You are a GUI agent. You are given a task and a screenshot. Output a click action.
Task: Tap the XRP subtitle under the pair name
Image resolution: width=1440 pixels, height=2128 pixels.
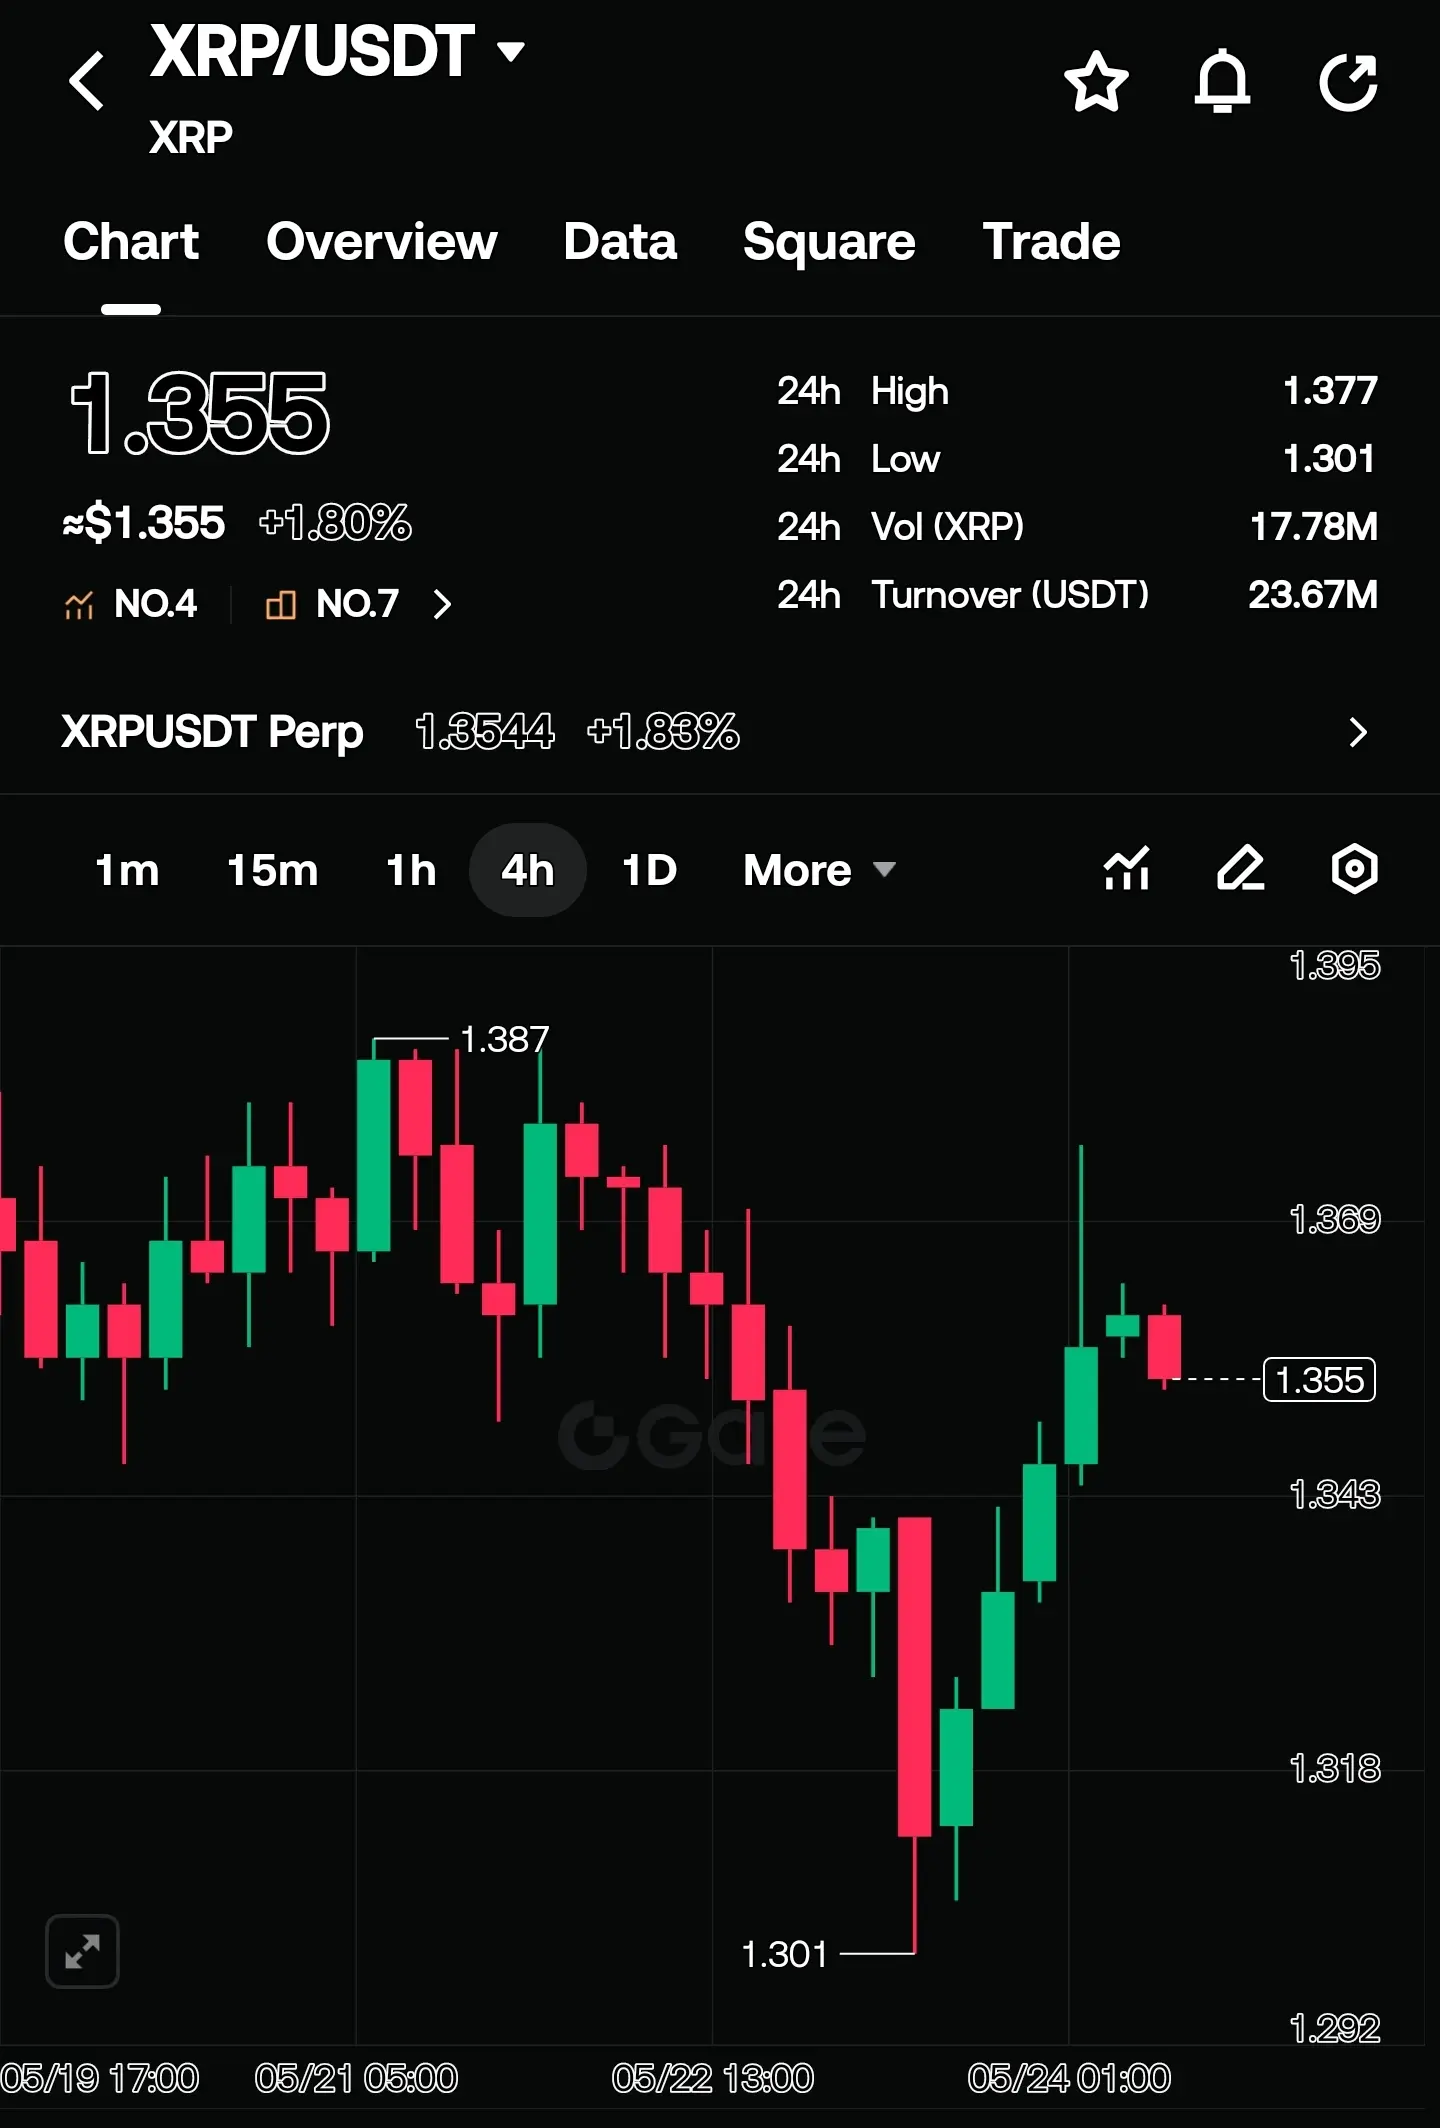click(191, 137)
